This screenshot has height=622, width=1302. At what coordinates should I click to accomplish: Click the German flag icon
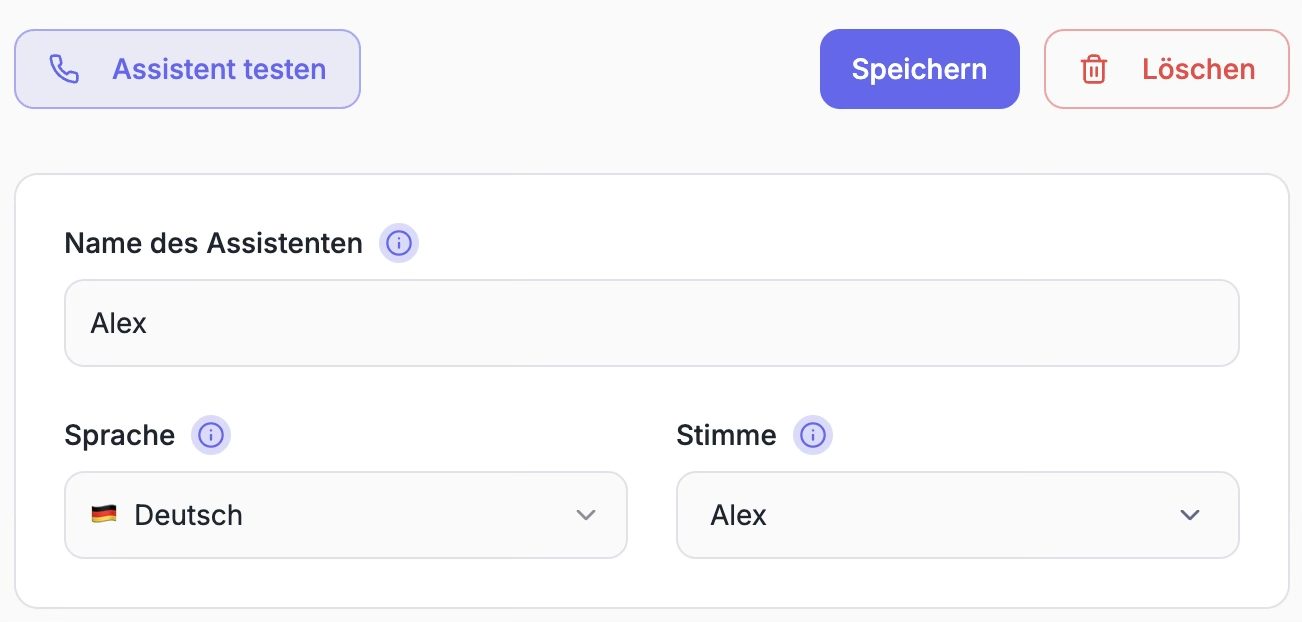(x=104, y=515)
